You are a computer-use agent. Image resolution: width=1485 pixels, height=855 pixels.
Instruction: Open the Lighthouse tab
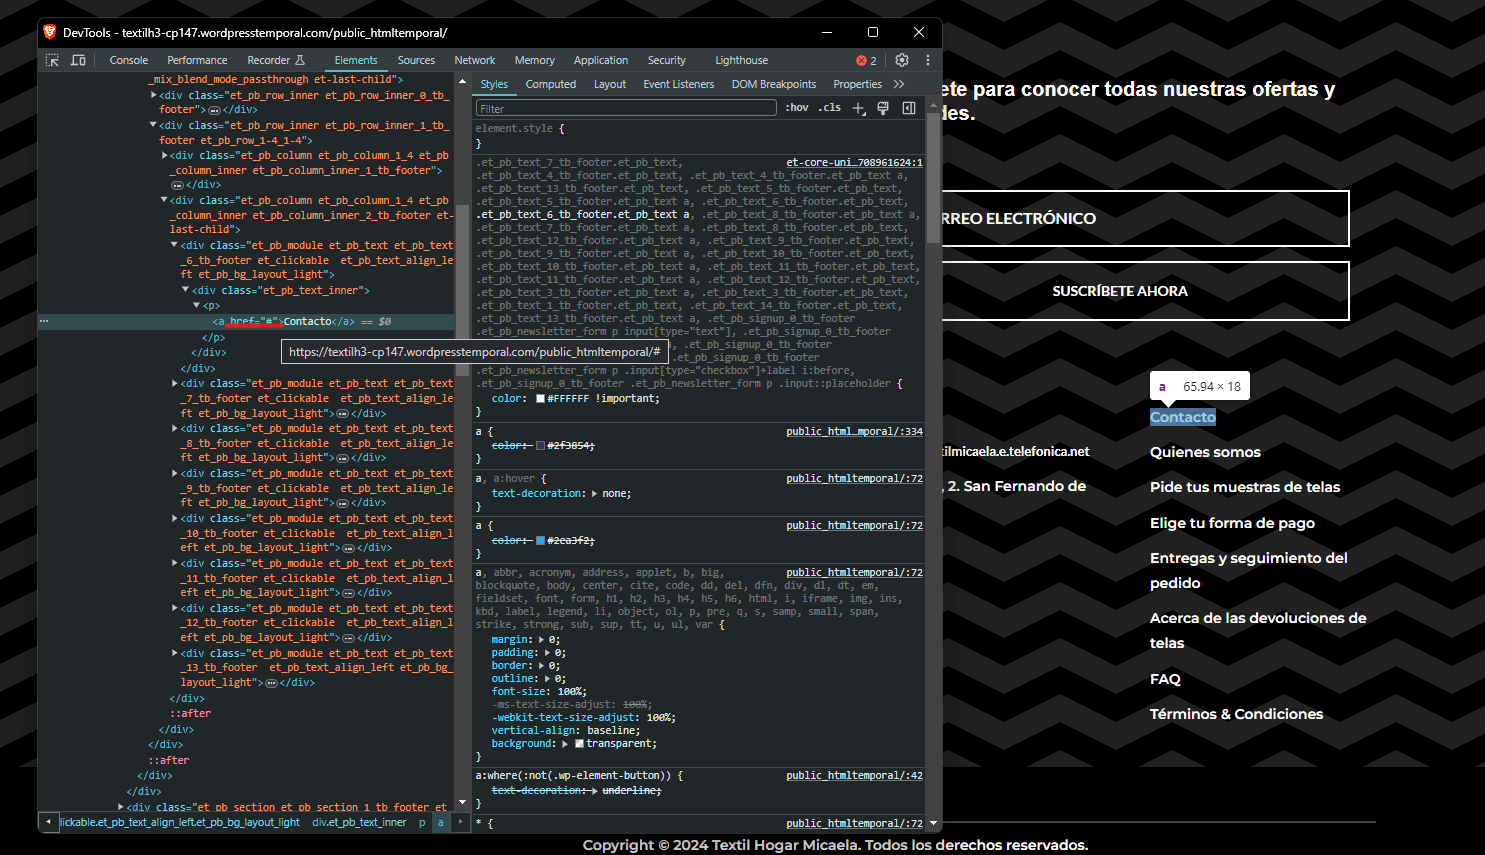[x=742, y=60]
